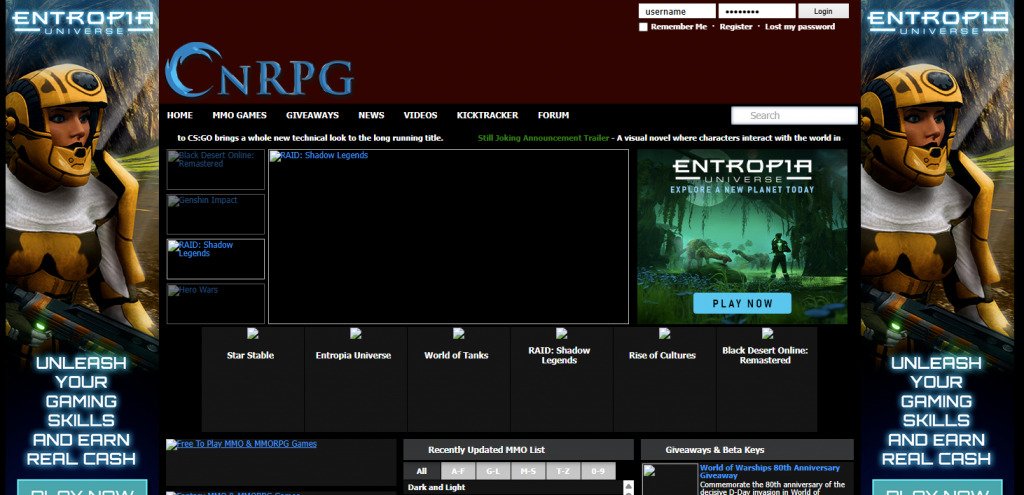This screenshot has height=495, width=1024.
Task: Open the World of Tanks game tile
Action: click(x=458, y=379)
